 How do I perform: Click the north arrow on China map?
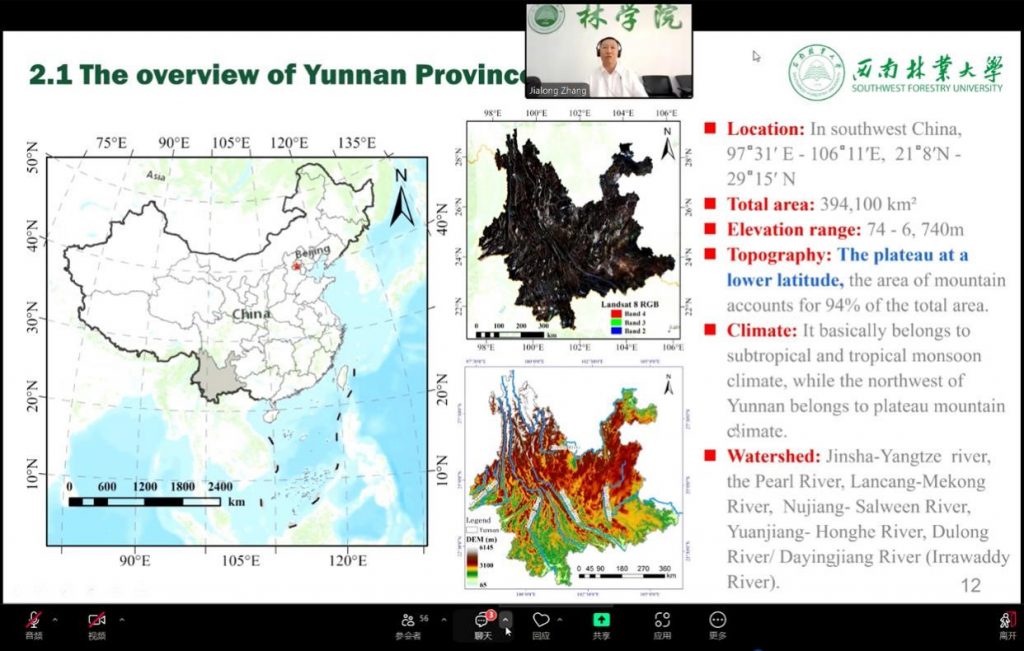[x=401, y=198]
